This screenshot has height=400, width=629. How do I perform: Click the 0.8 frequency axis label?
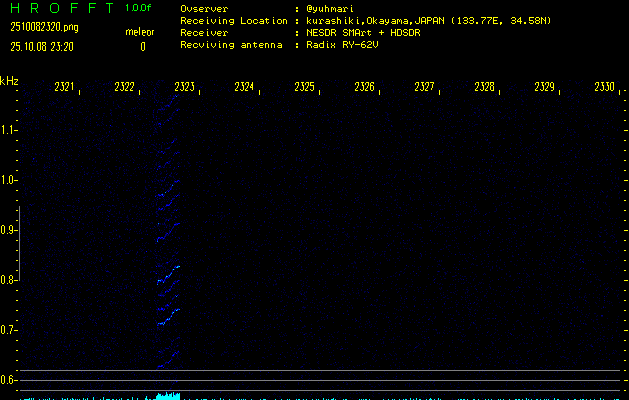pos(9,280)
